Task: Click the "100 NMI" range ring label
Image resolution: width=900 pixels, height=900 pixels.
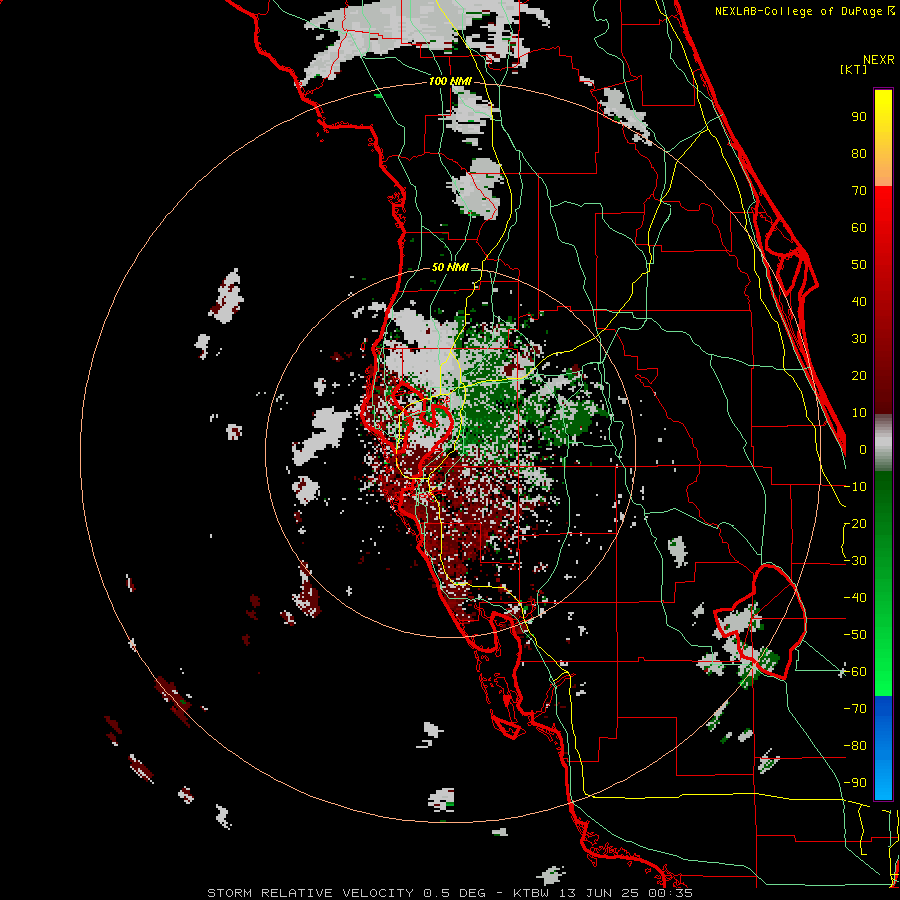Action: [x=450, y=82]
